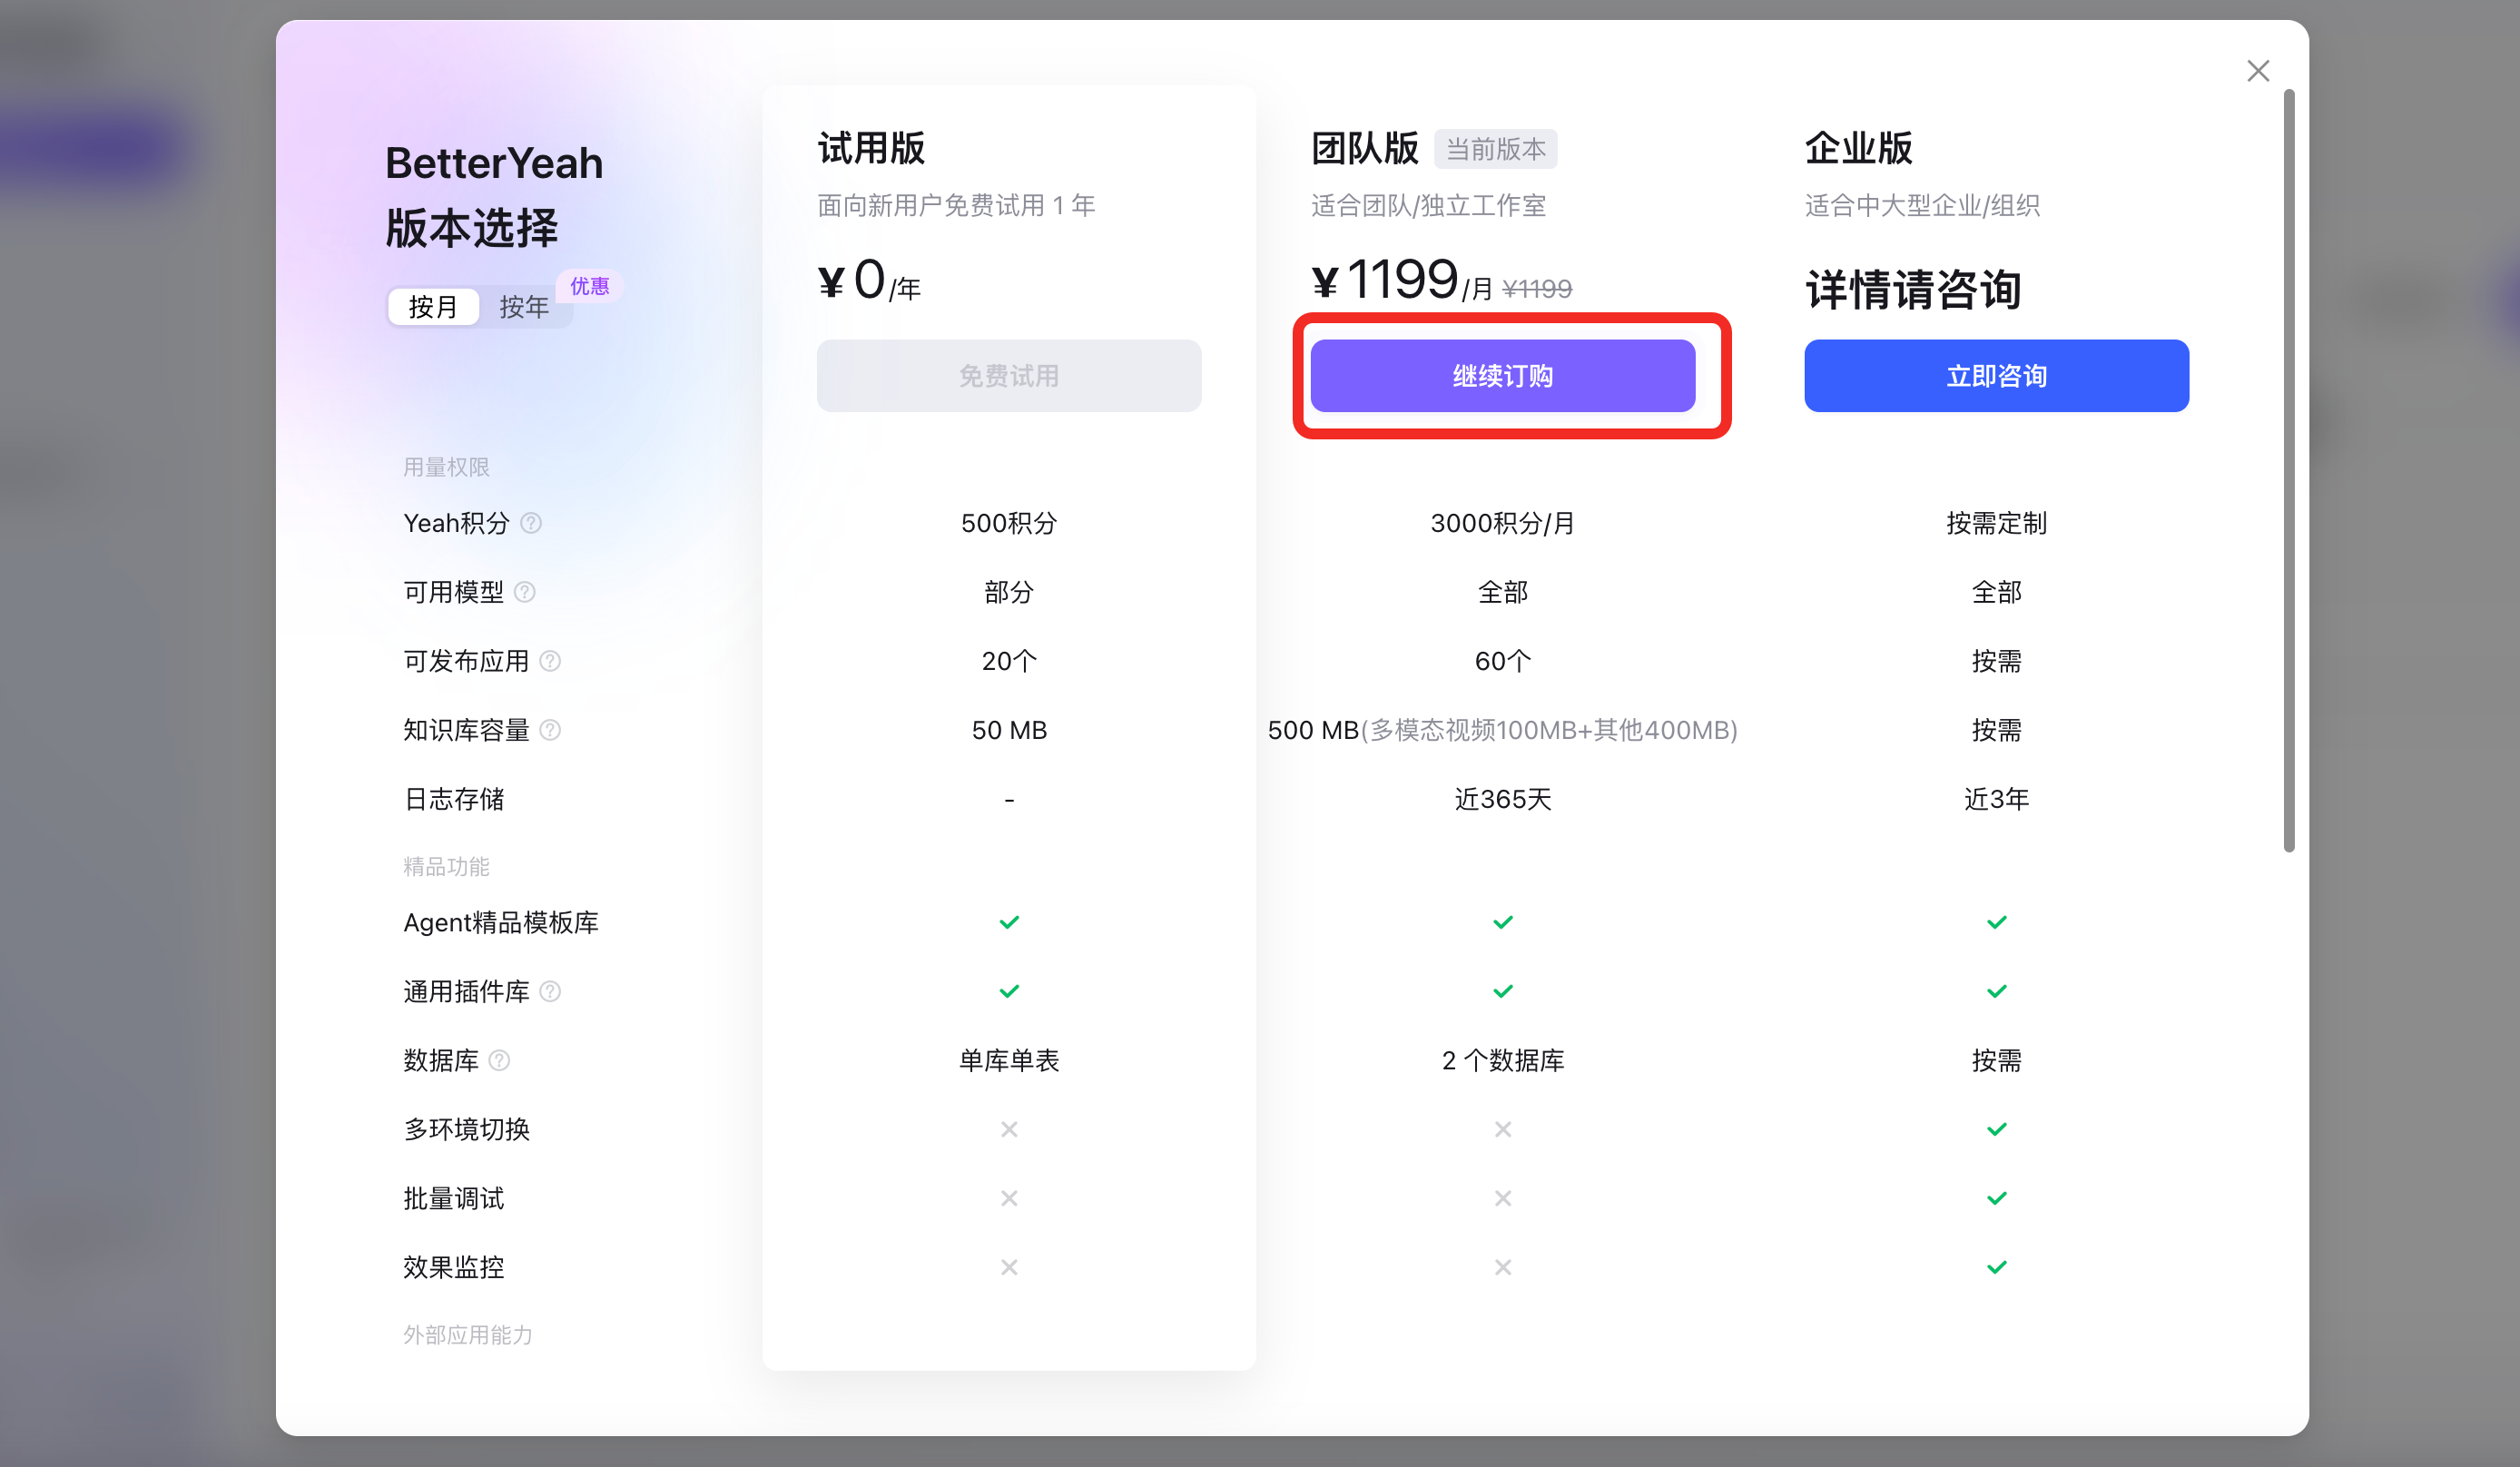This screenshot has width=2520, height=1467.
Task: Click 企业版 plan title
Action: point(1858,148)
